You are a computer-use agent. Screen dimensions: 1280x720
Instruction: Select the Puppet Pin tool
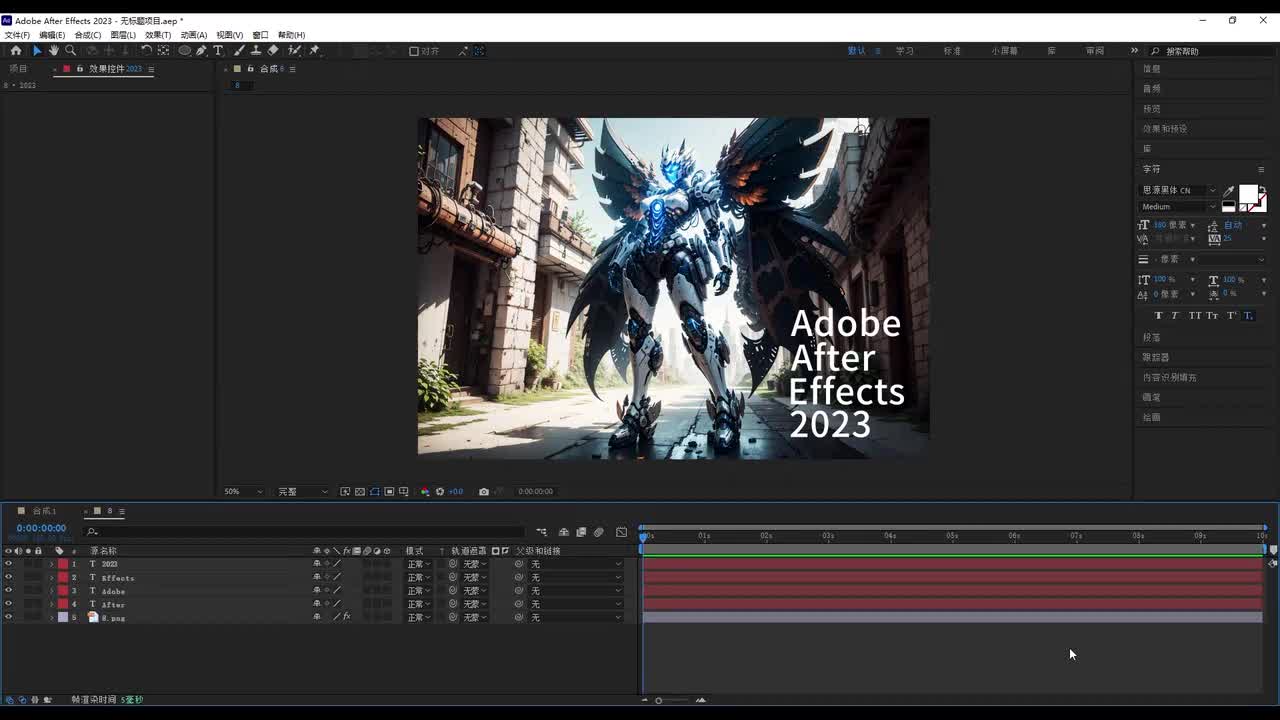pyautogui.click(x=314, y=50)
